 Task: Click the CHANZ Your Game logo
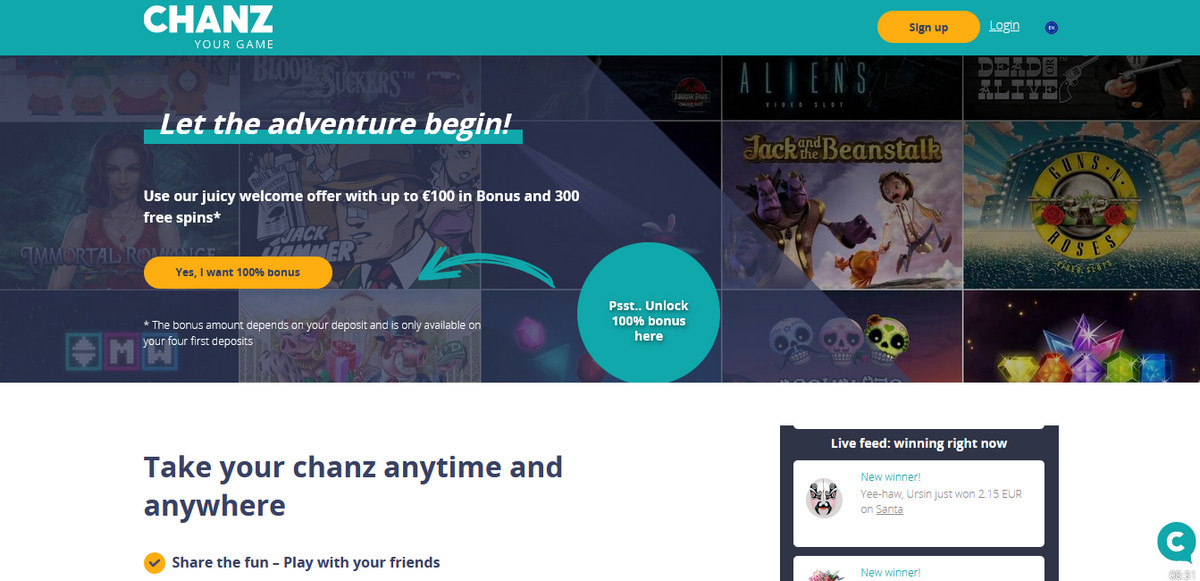point(208,27)
